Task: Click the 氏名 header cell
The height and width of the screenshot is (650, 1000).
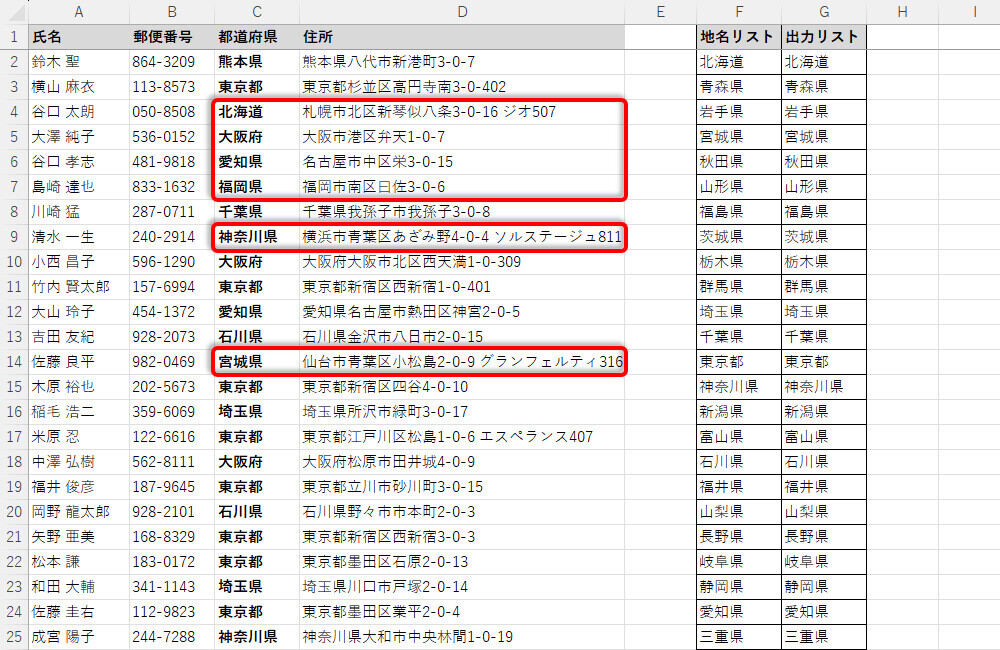Action: click(x=78, y=37)
